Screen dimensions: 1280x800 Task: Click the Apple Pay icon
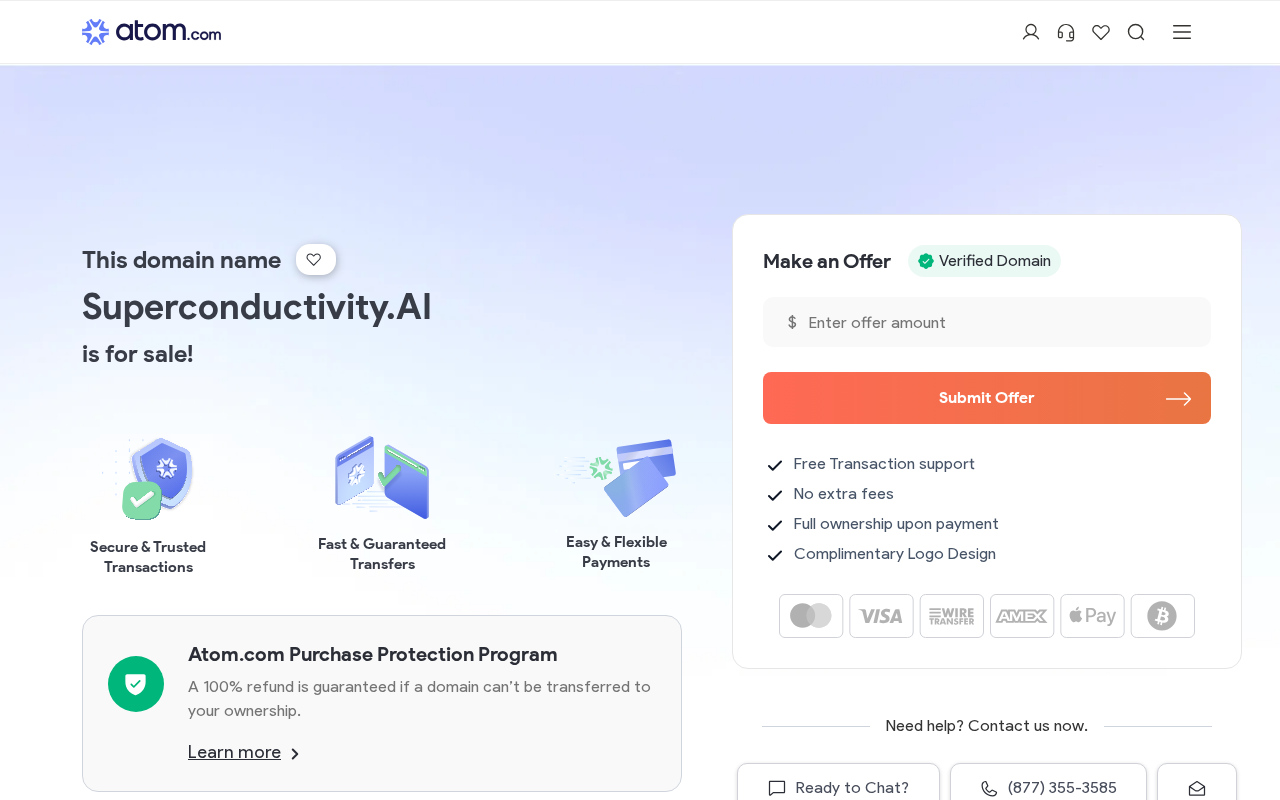(x=1092, y=616)
